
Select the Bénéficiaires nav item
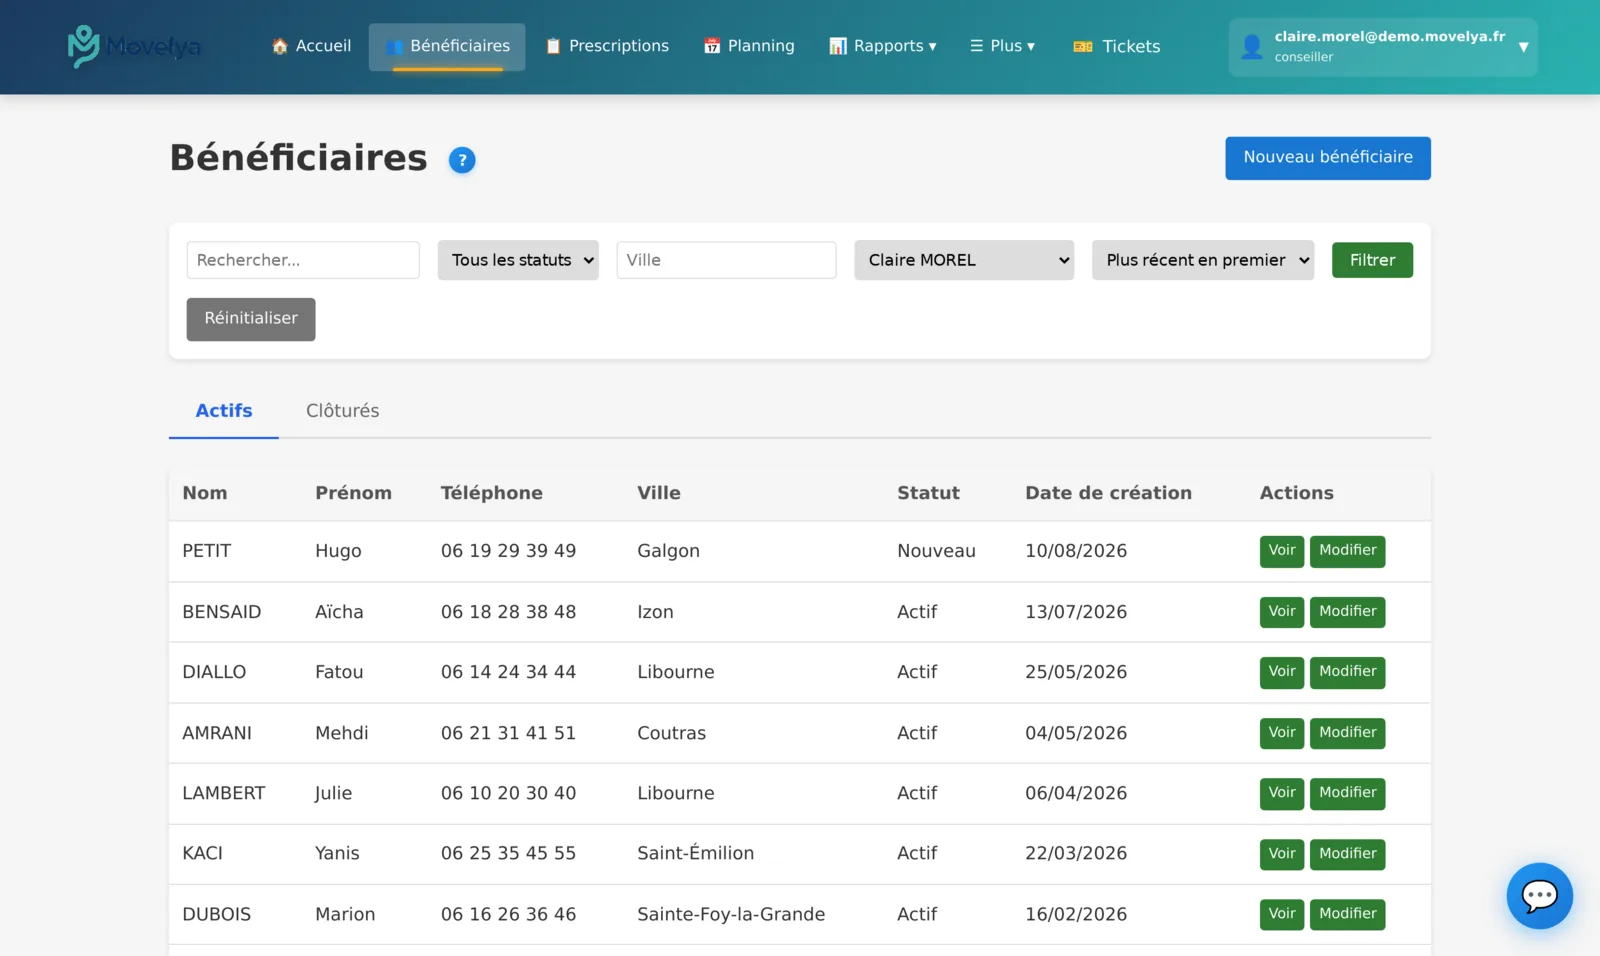447,46
